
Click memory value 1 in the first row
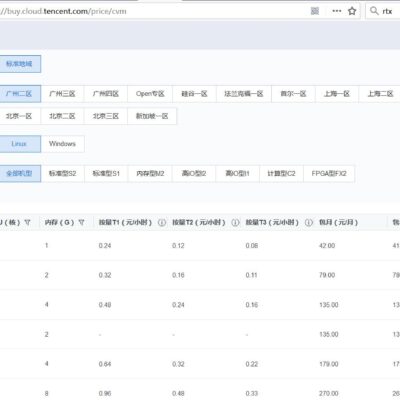click(x=46, y=246)
